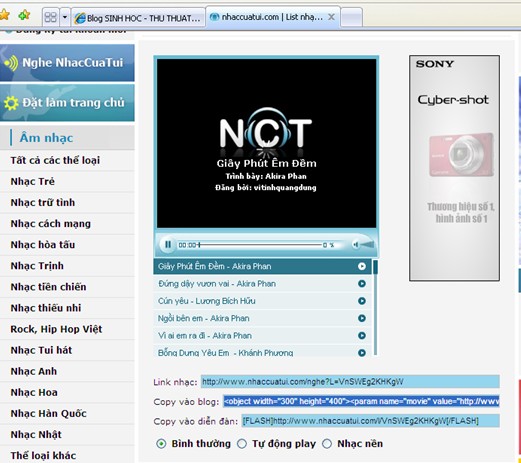Open Nhạc Trẻ category

coord(33,182)
